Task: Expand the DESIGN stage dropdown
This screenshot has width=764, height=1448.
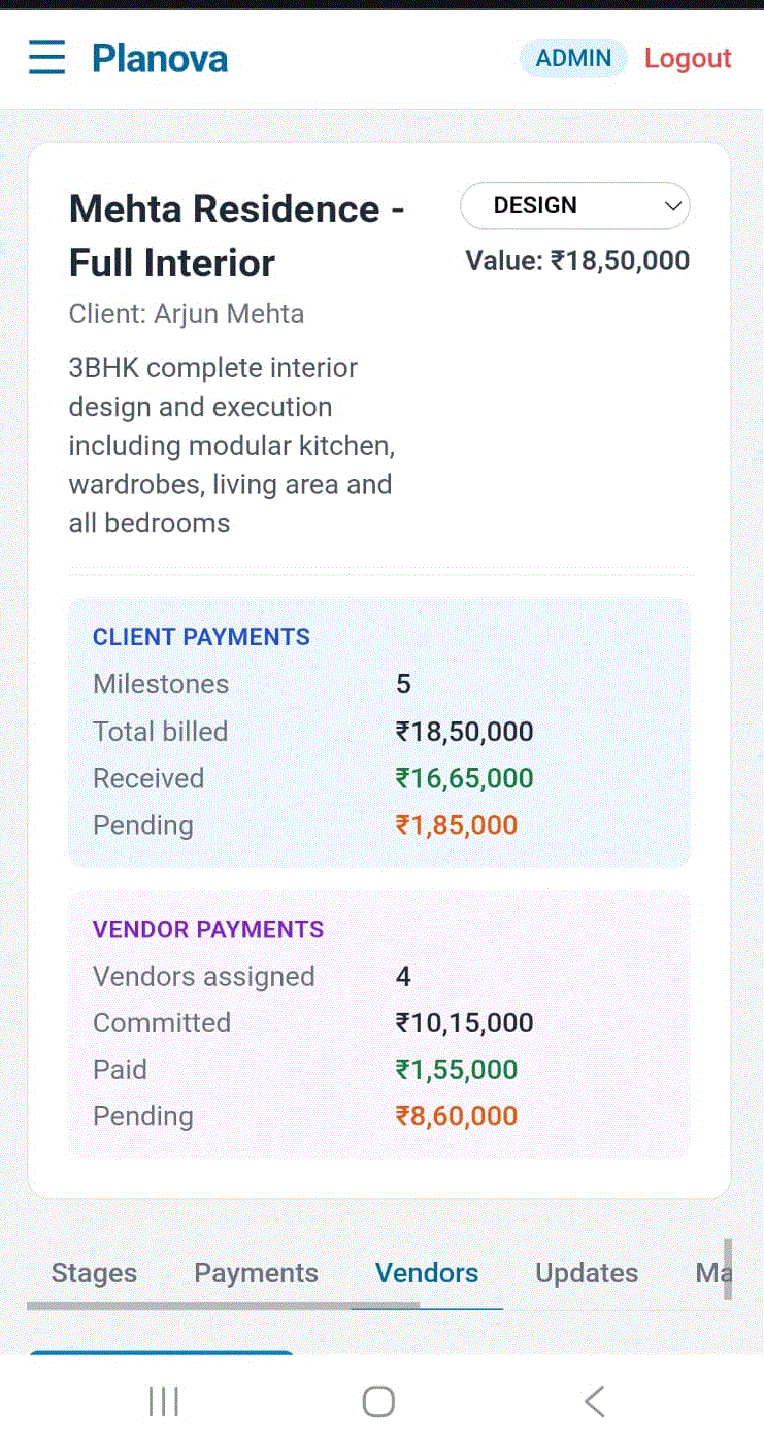Action: [575, 206]
